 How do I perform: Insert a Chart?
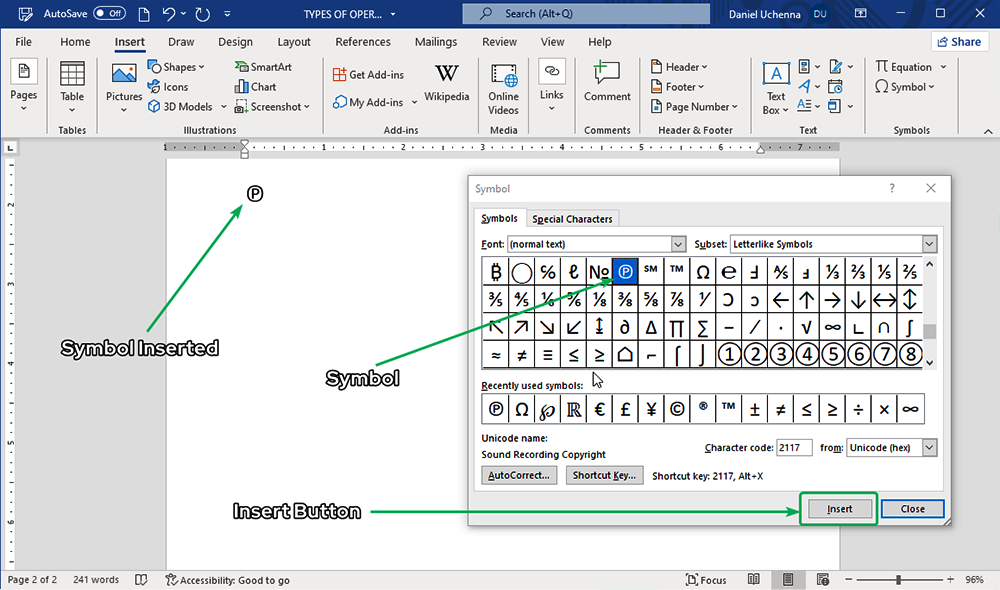coord(258,86)
